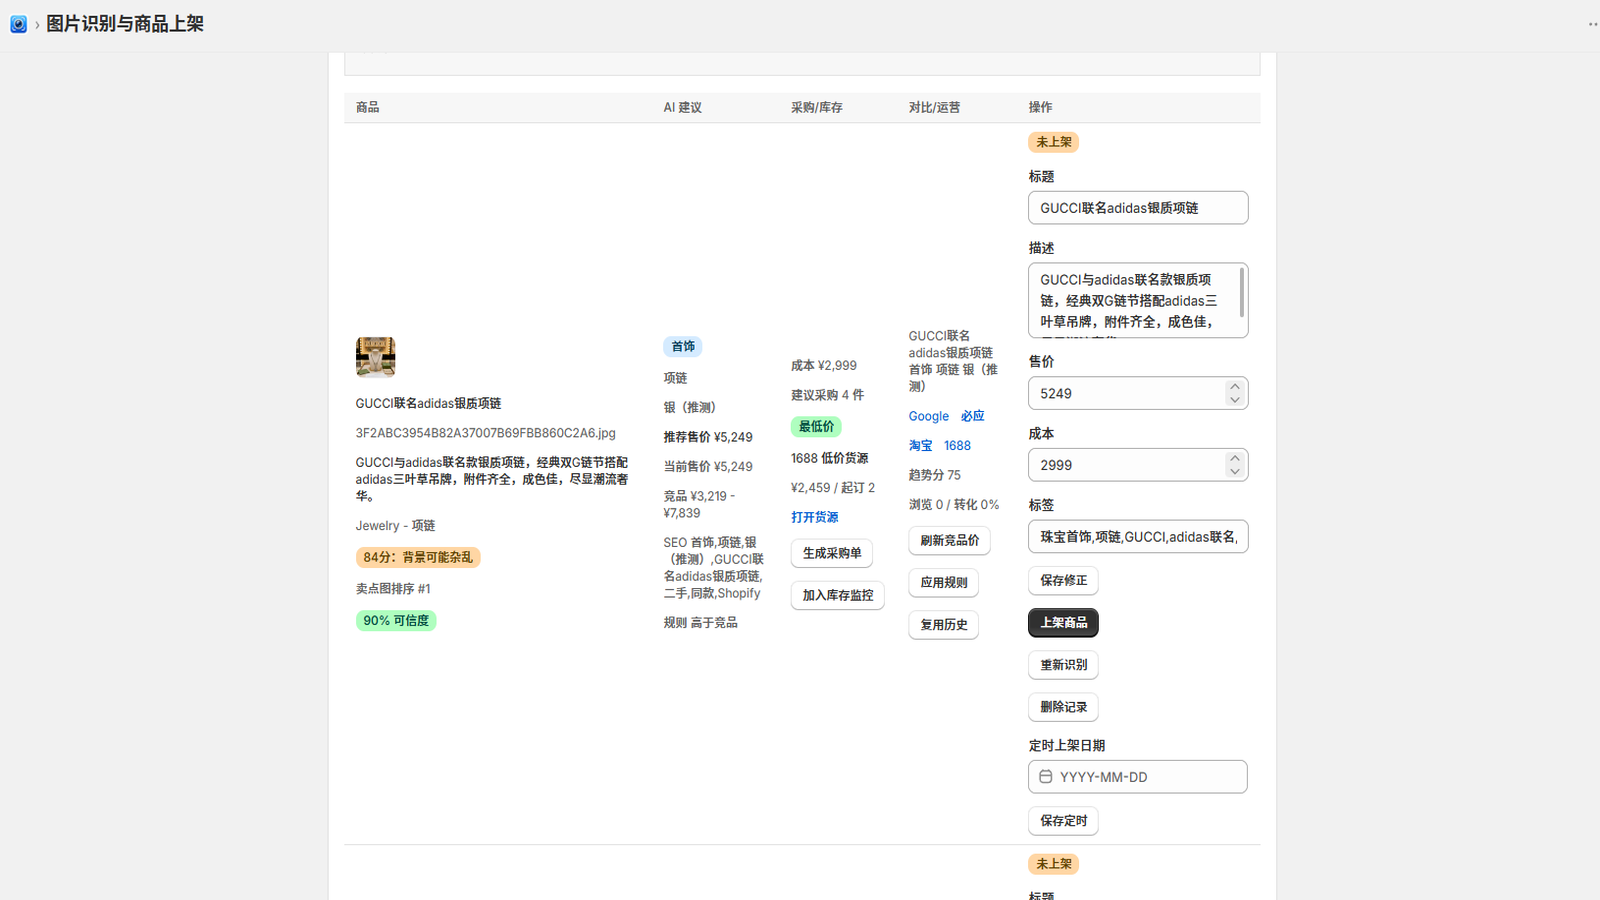The height and width of the screenshot is (900, 1600).
Task: Click the AI 建议 column header
Action: pos(683,107)
